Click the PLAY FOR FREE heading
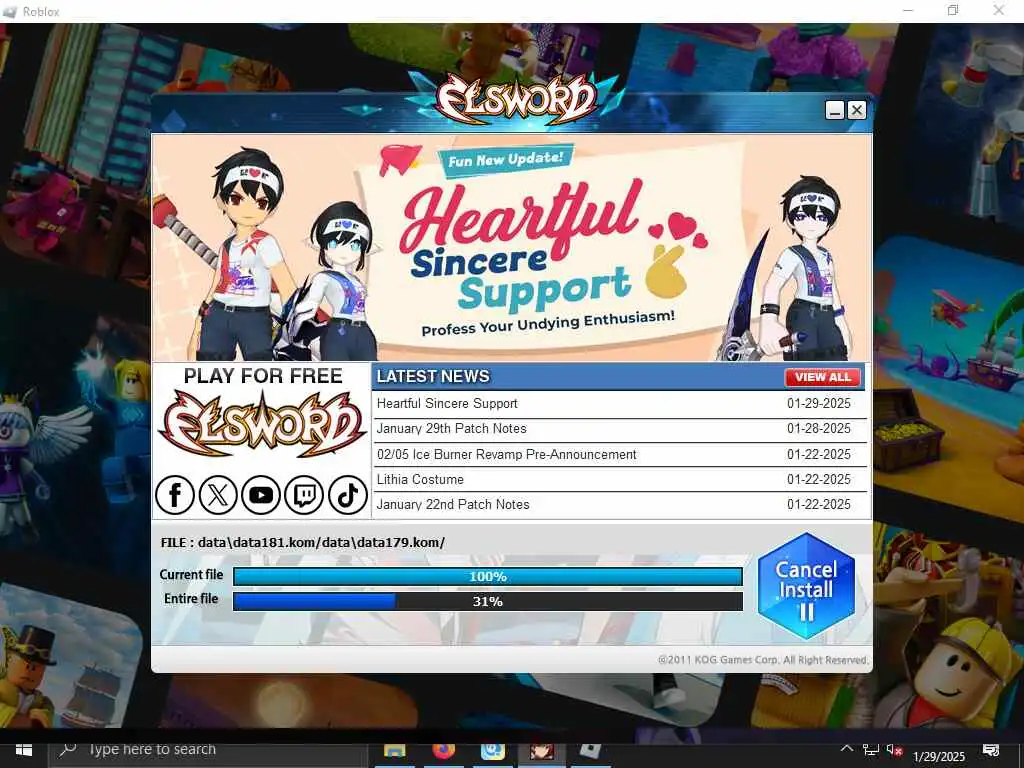This screenshot has width=1024, height=768. pos(263,376)
